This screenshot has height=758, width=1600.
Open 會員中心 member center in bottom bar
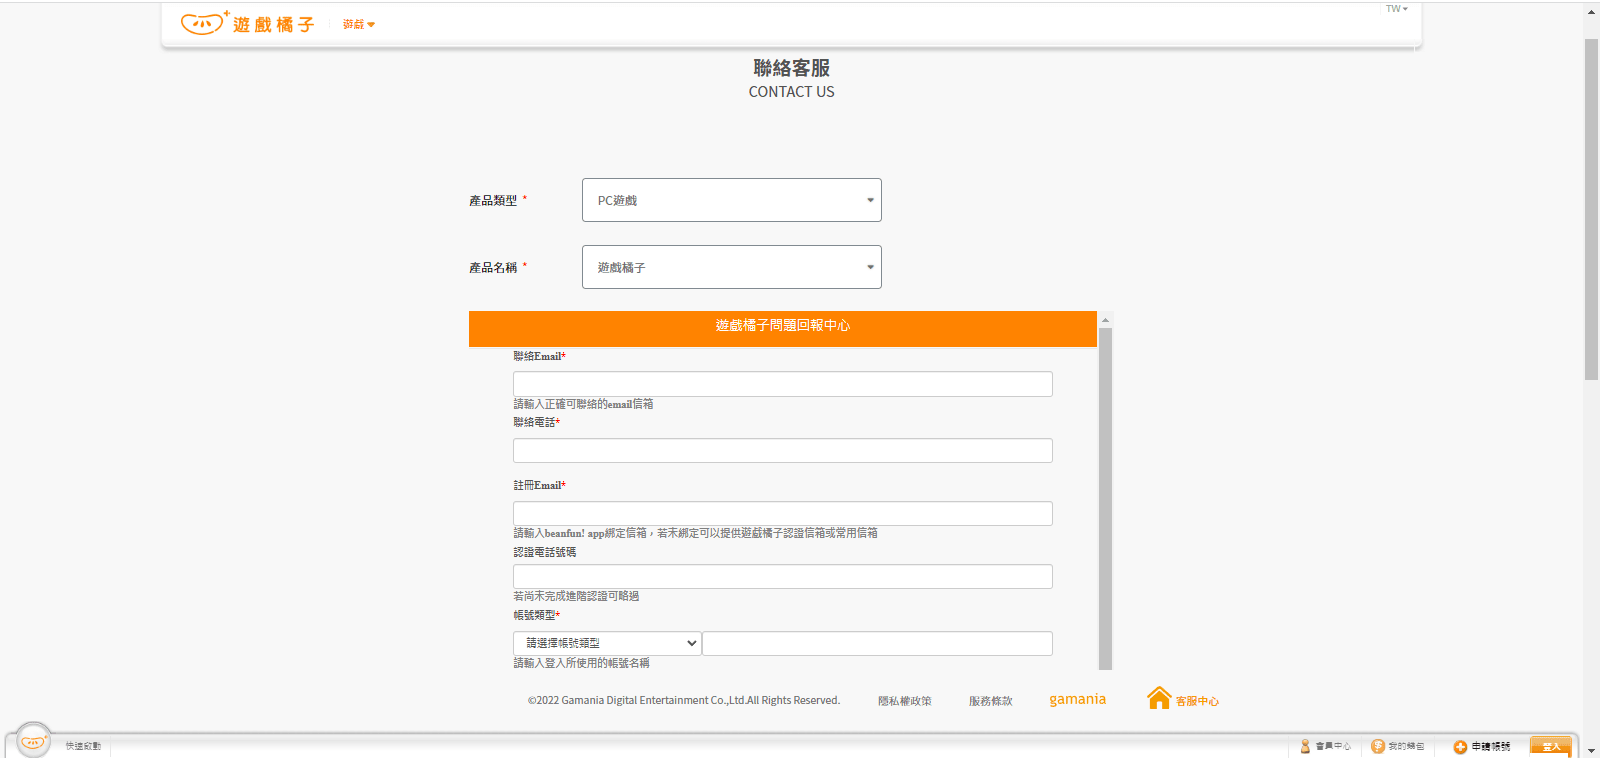pyautogui.click(x=1326, y=746)
